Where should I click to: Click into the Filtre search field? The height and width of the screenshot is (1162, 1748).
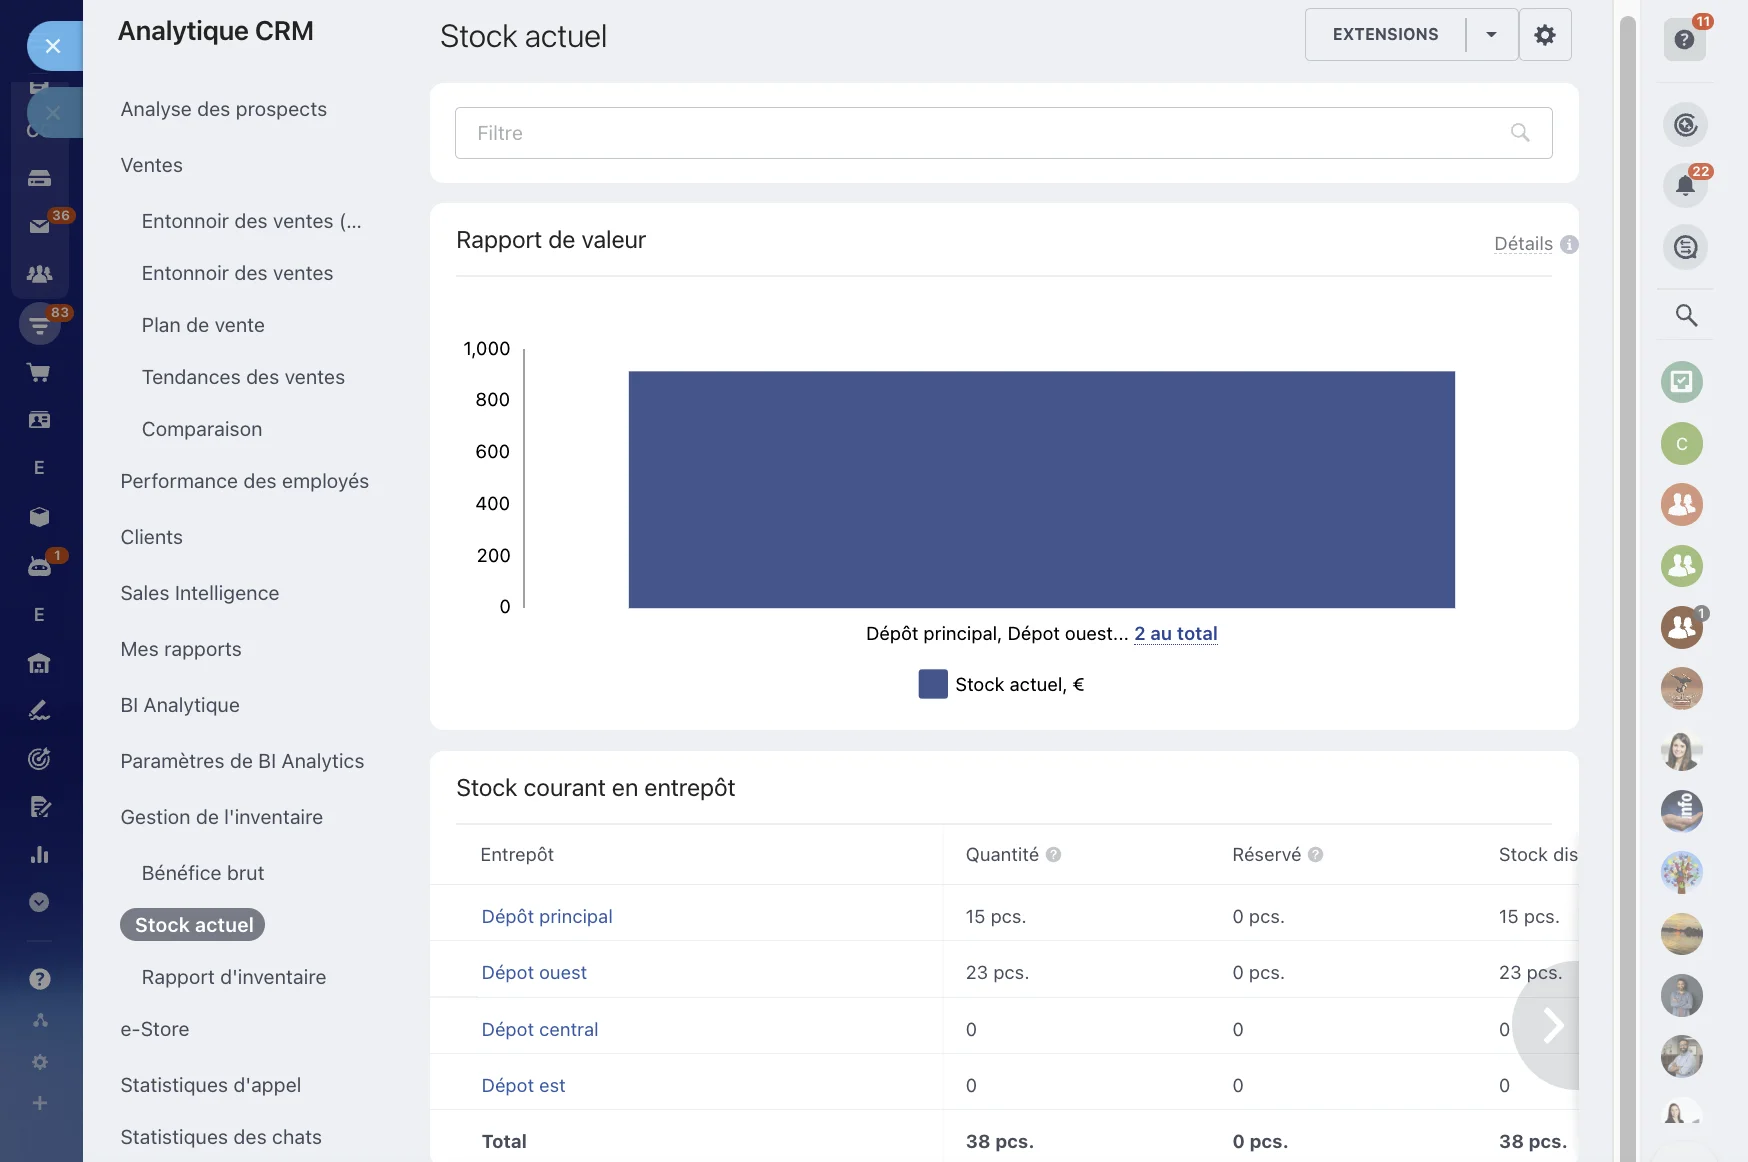985,133
